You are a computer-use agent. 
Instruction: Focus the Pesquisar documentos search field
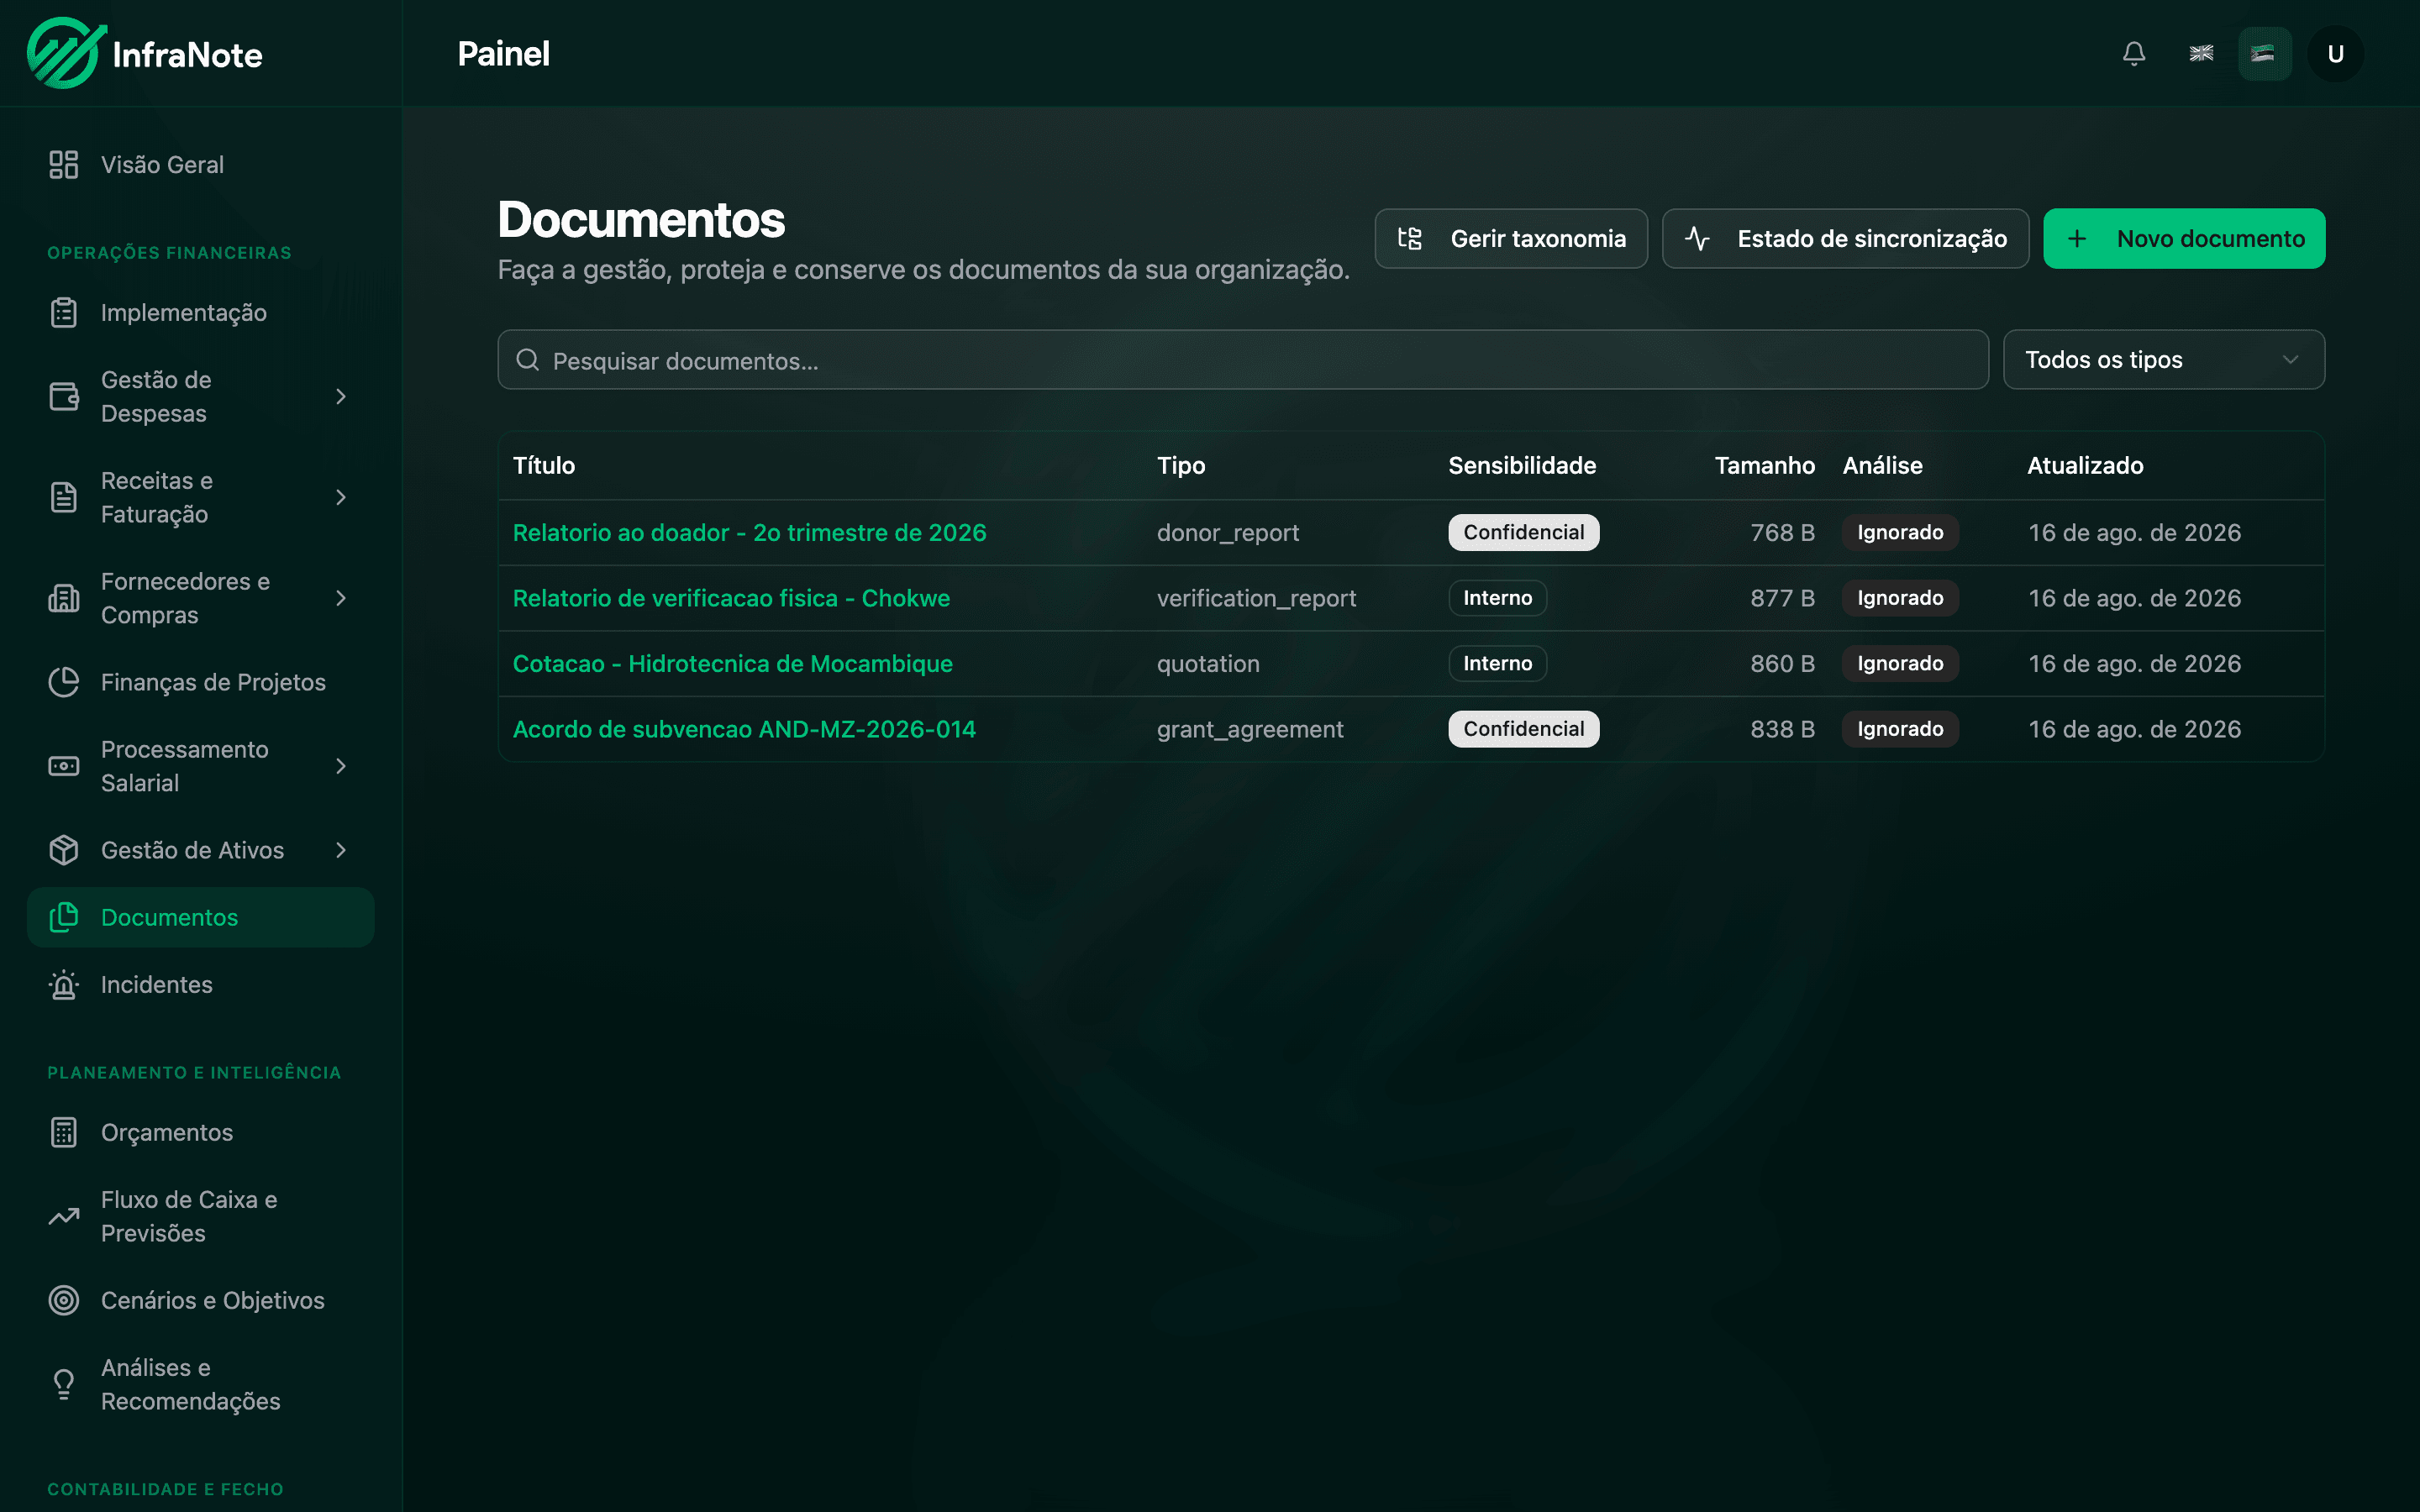(x=1243, y=360)
